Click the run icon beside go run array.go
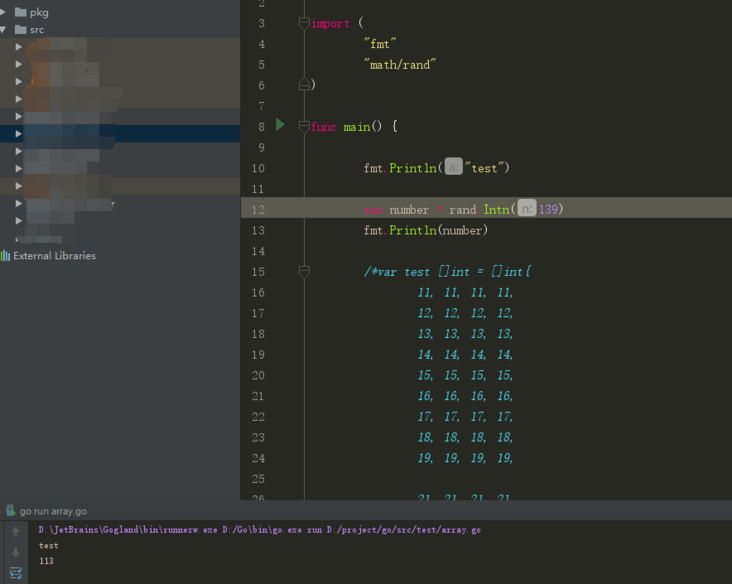Viewport: 732px width, 584px height. (11, 511)
